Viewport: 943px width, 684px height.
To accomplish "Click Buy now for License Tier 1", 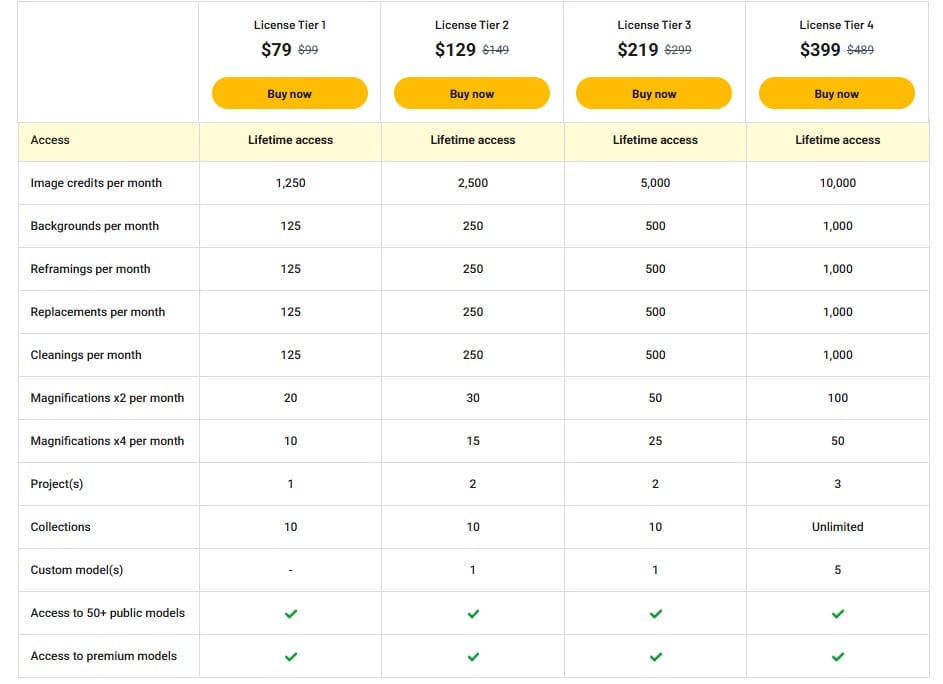I will 289,94.
